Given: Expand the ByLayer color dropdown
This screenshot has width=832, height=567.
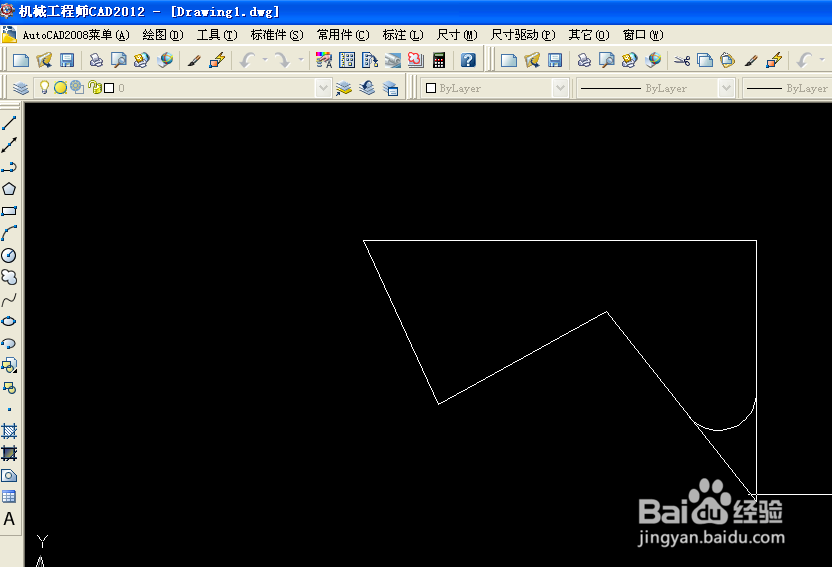Looking at the screenshot, I should click(x=560, y=88).
